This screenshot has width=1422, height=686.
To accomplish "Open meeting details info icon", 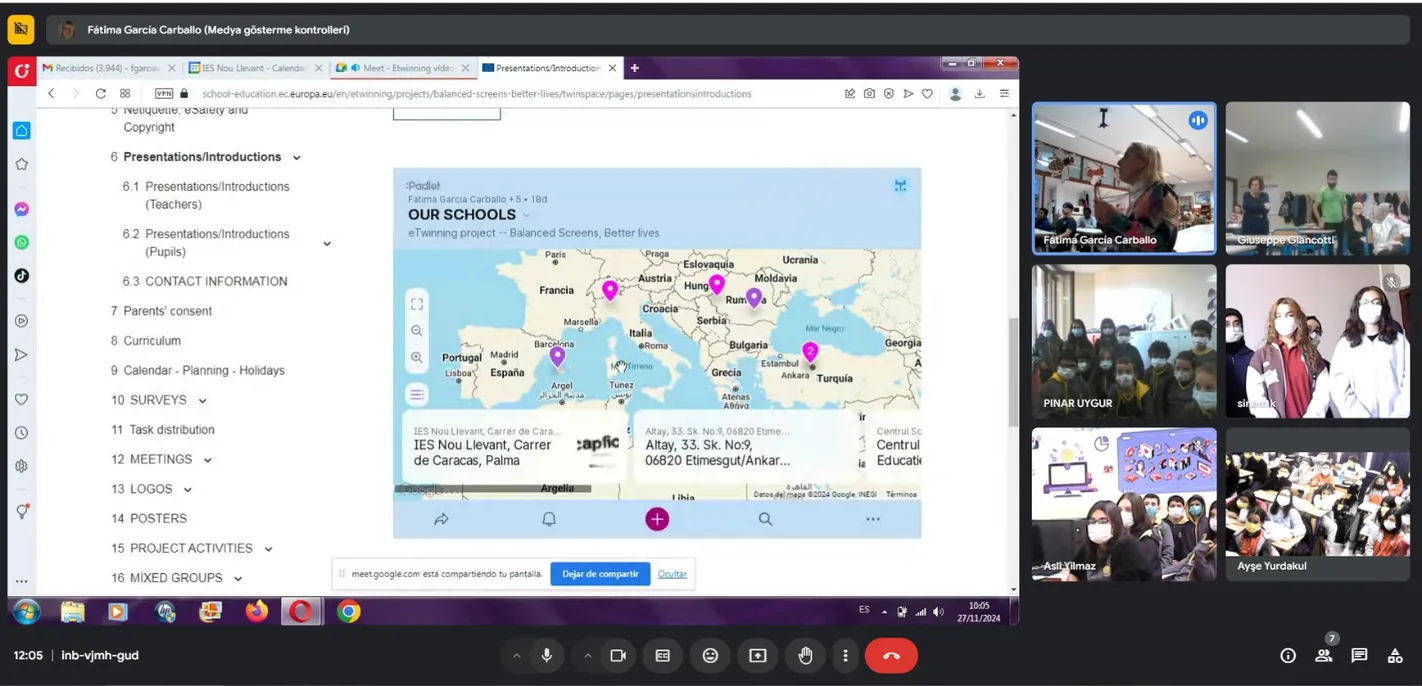I will click(1288, 656).
